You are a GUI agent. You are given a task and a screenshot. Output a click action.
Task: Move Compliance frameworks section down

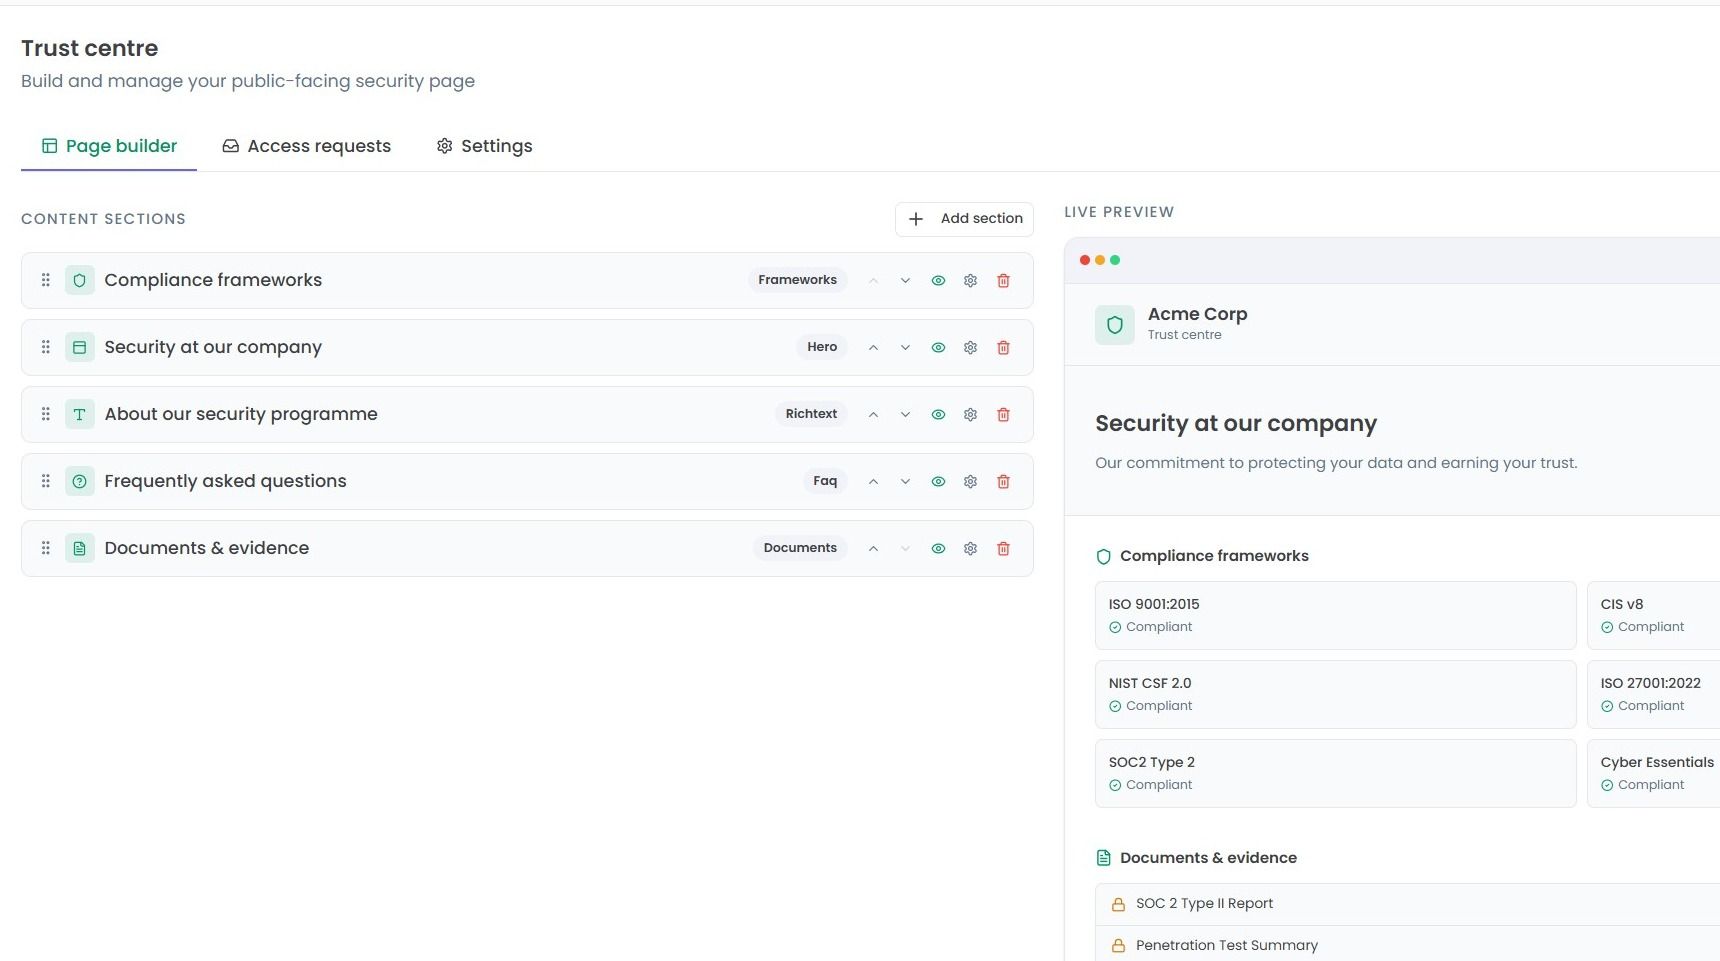(905, 281)
